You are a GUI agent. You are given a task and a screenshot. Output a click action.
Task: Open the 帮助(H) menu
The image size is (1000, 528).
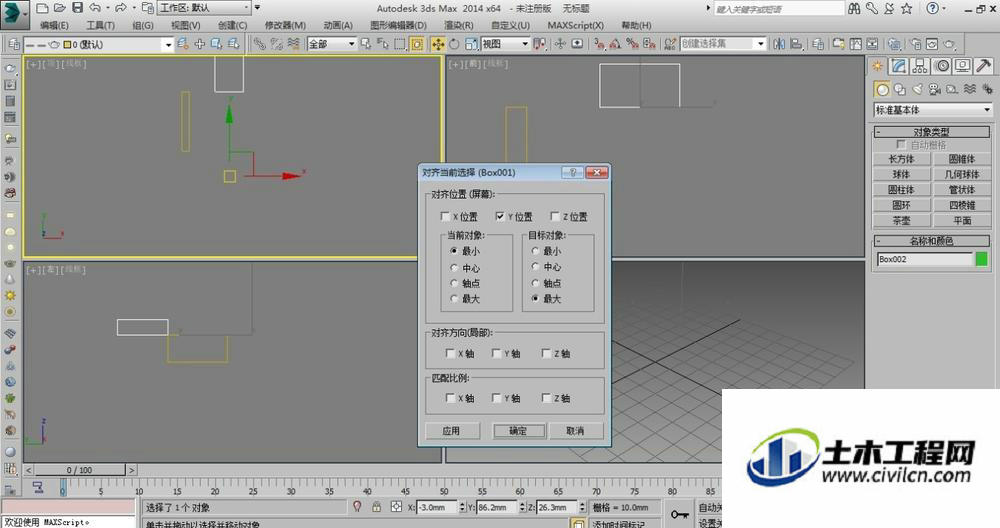636,26
